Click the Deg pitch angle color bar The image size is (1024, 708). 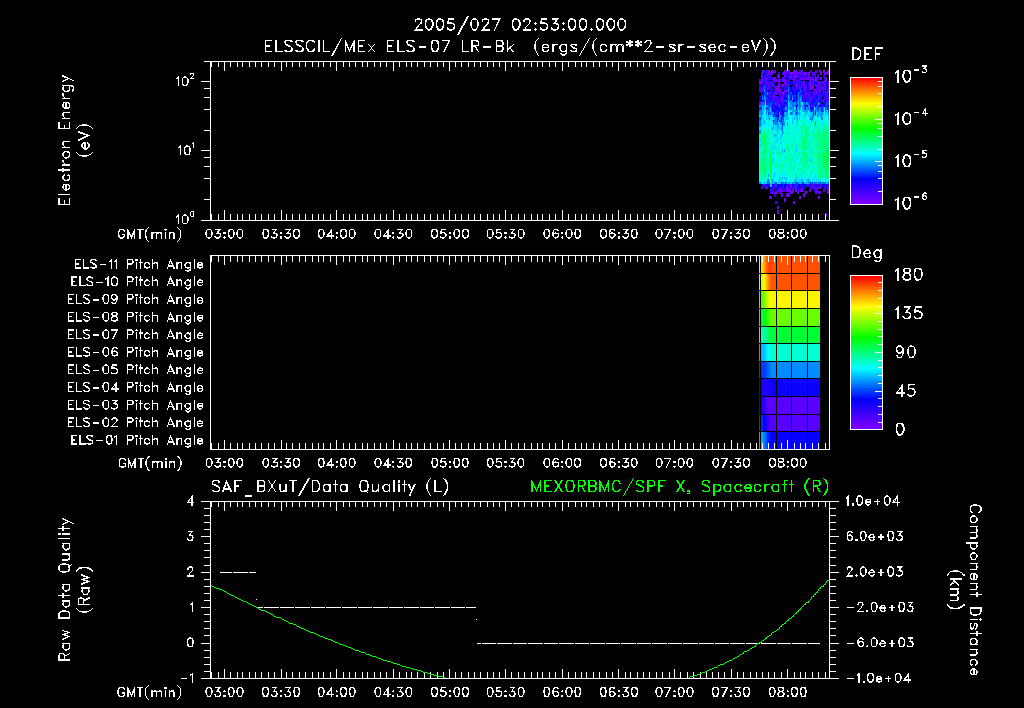point(866,353)
